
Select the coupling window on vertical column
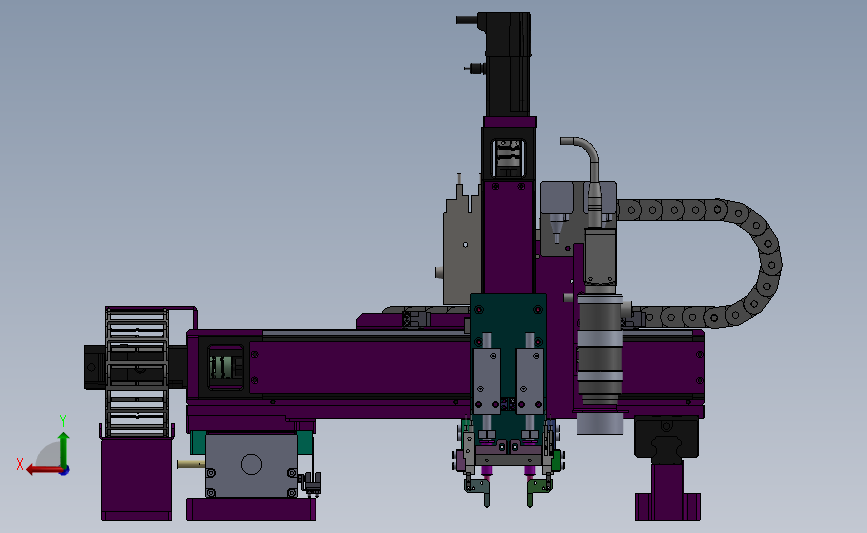tap(508, 158)
